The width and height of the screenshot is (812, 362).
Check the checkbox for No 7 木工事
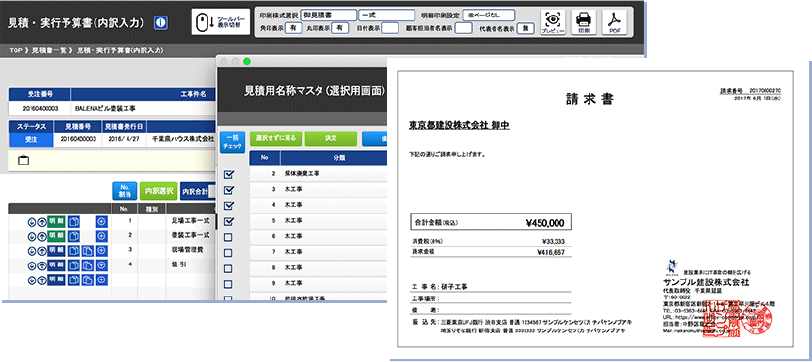pos(228,253)
